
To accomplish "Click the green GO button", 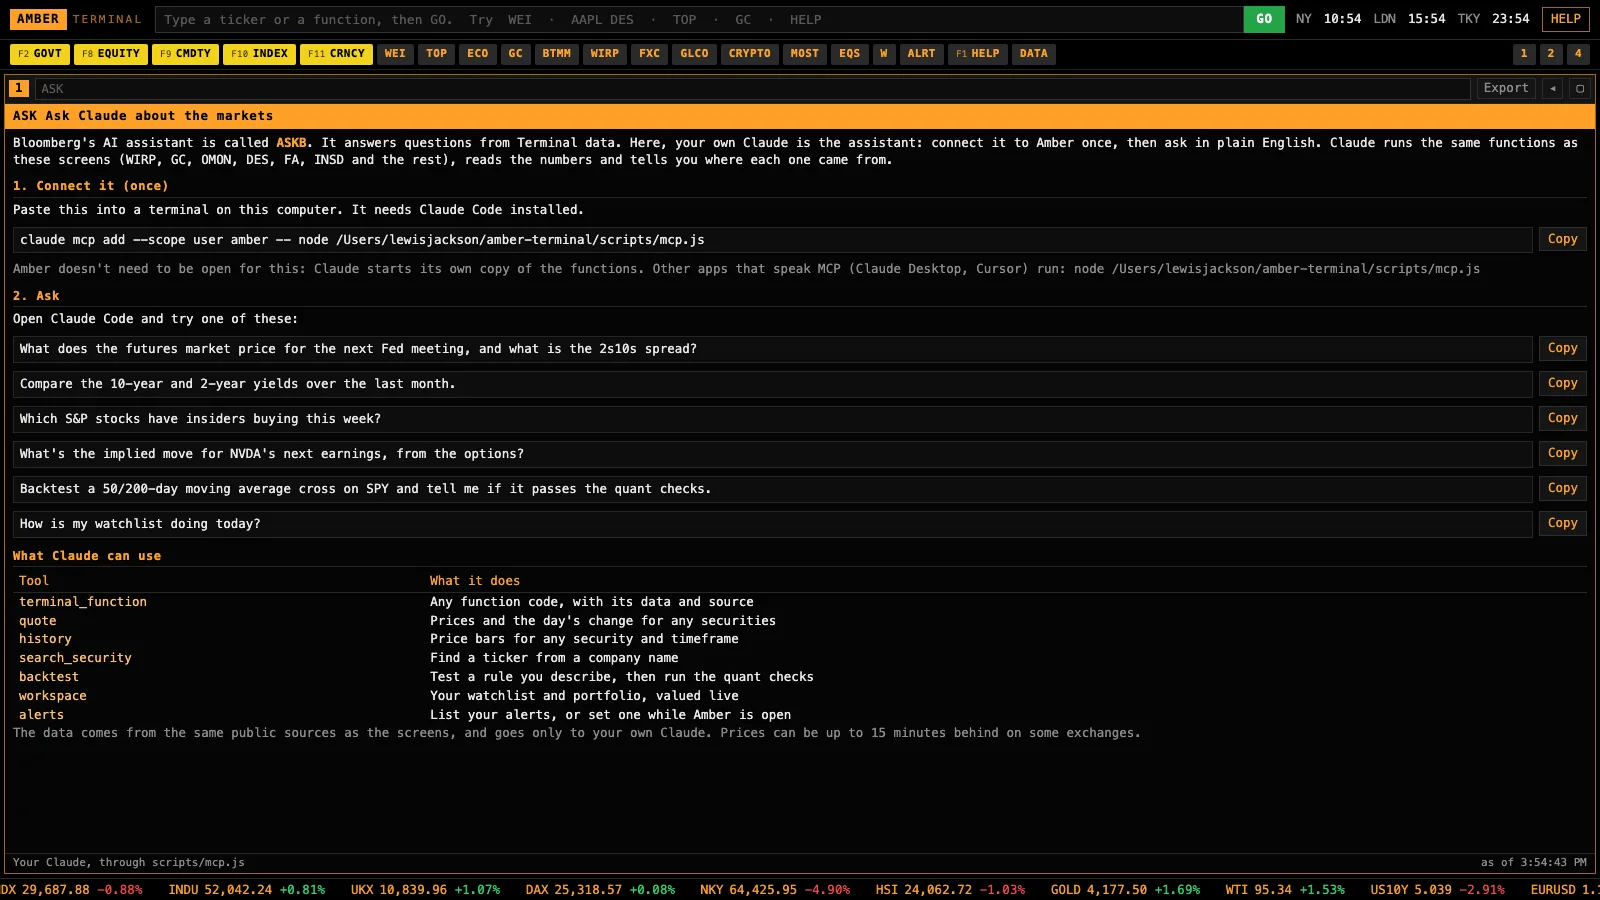I will [1264, 19].
